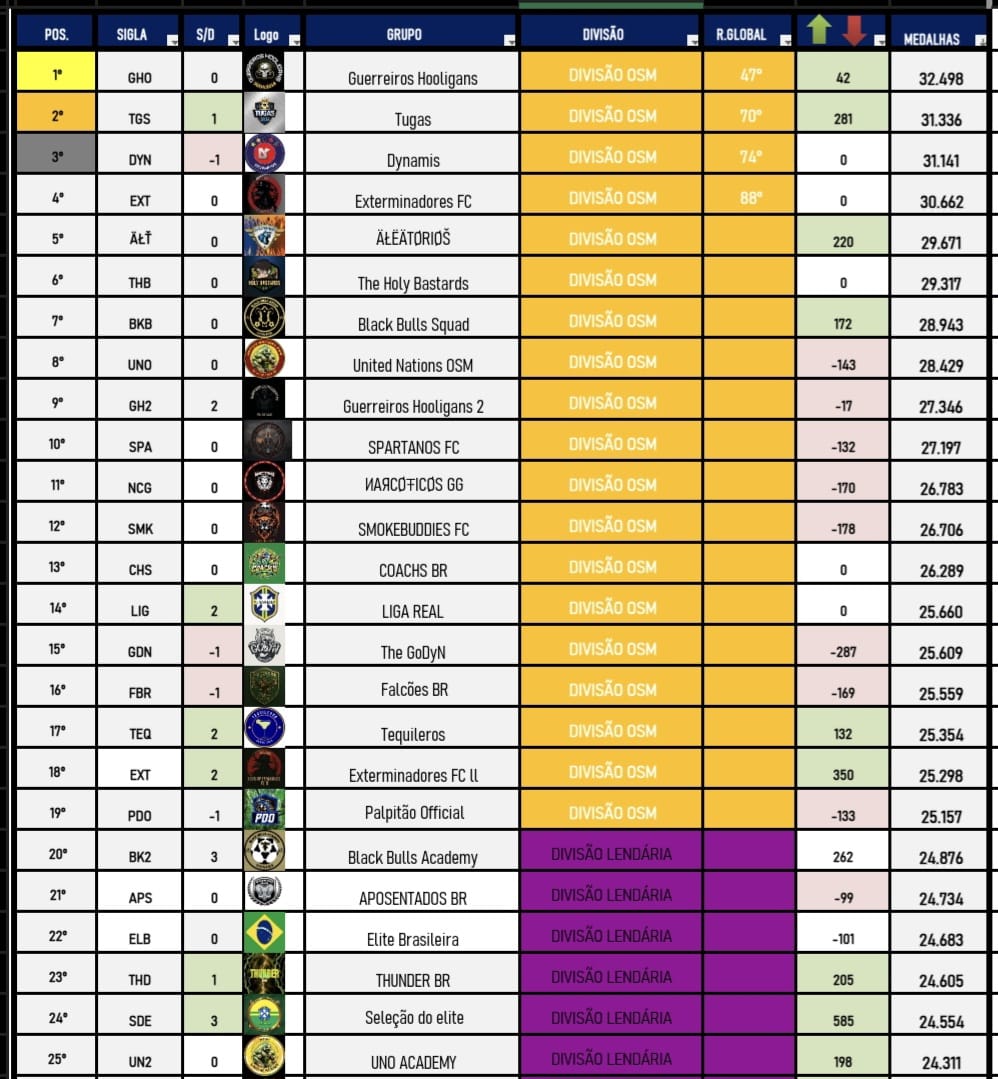Select the first purple DIVISÃO LENDÁRIA cell
Screen dimensions: 998x1079
coord(611,853)
